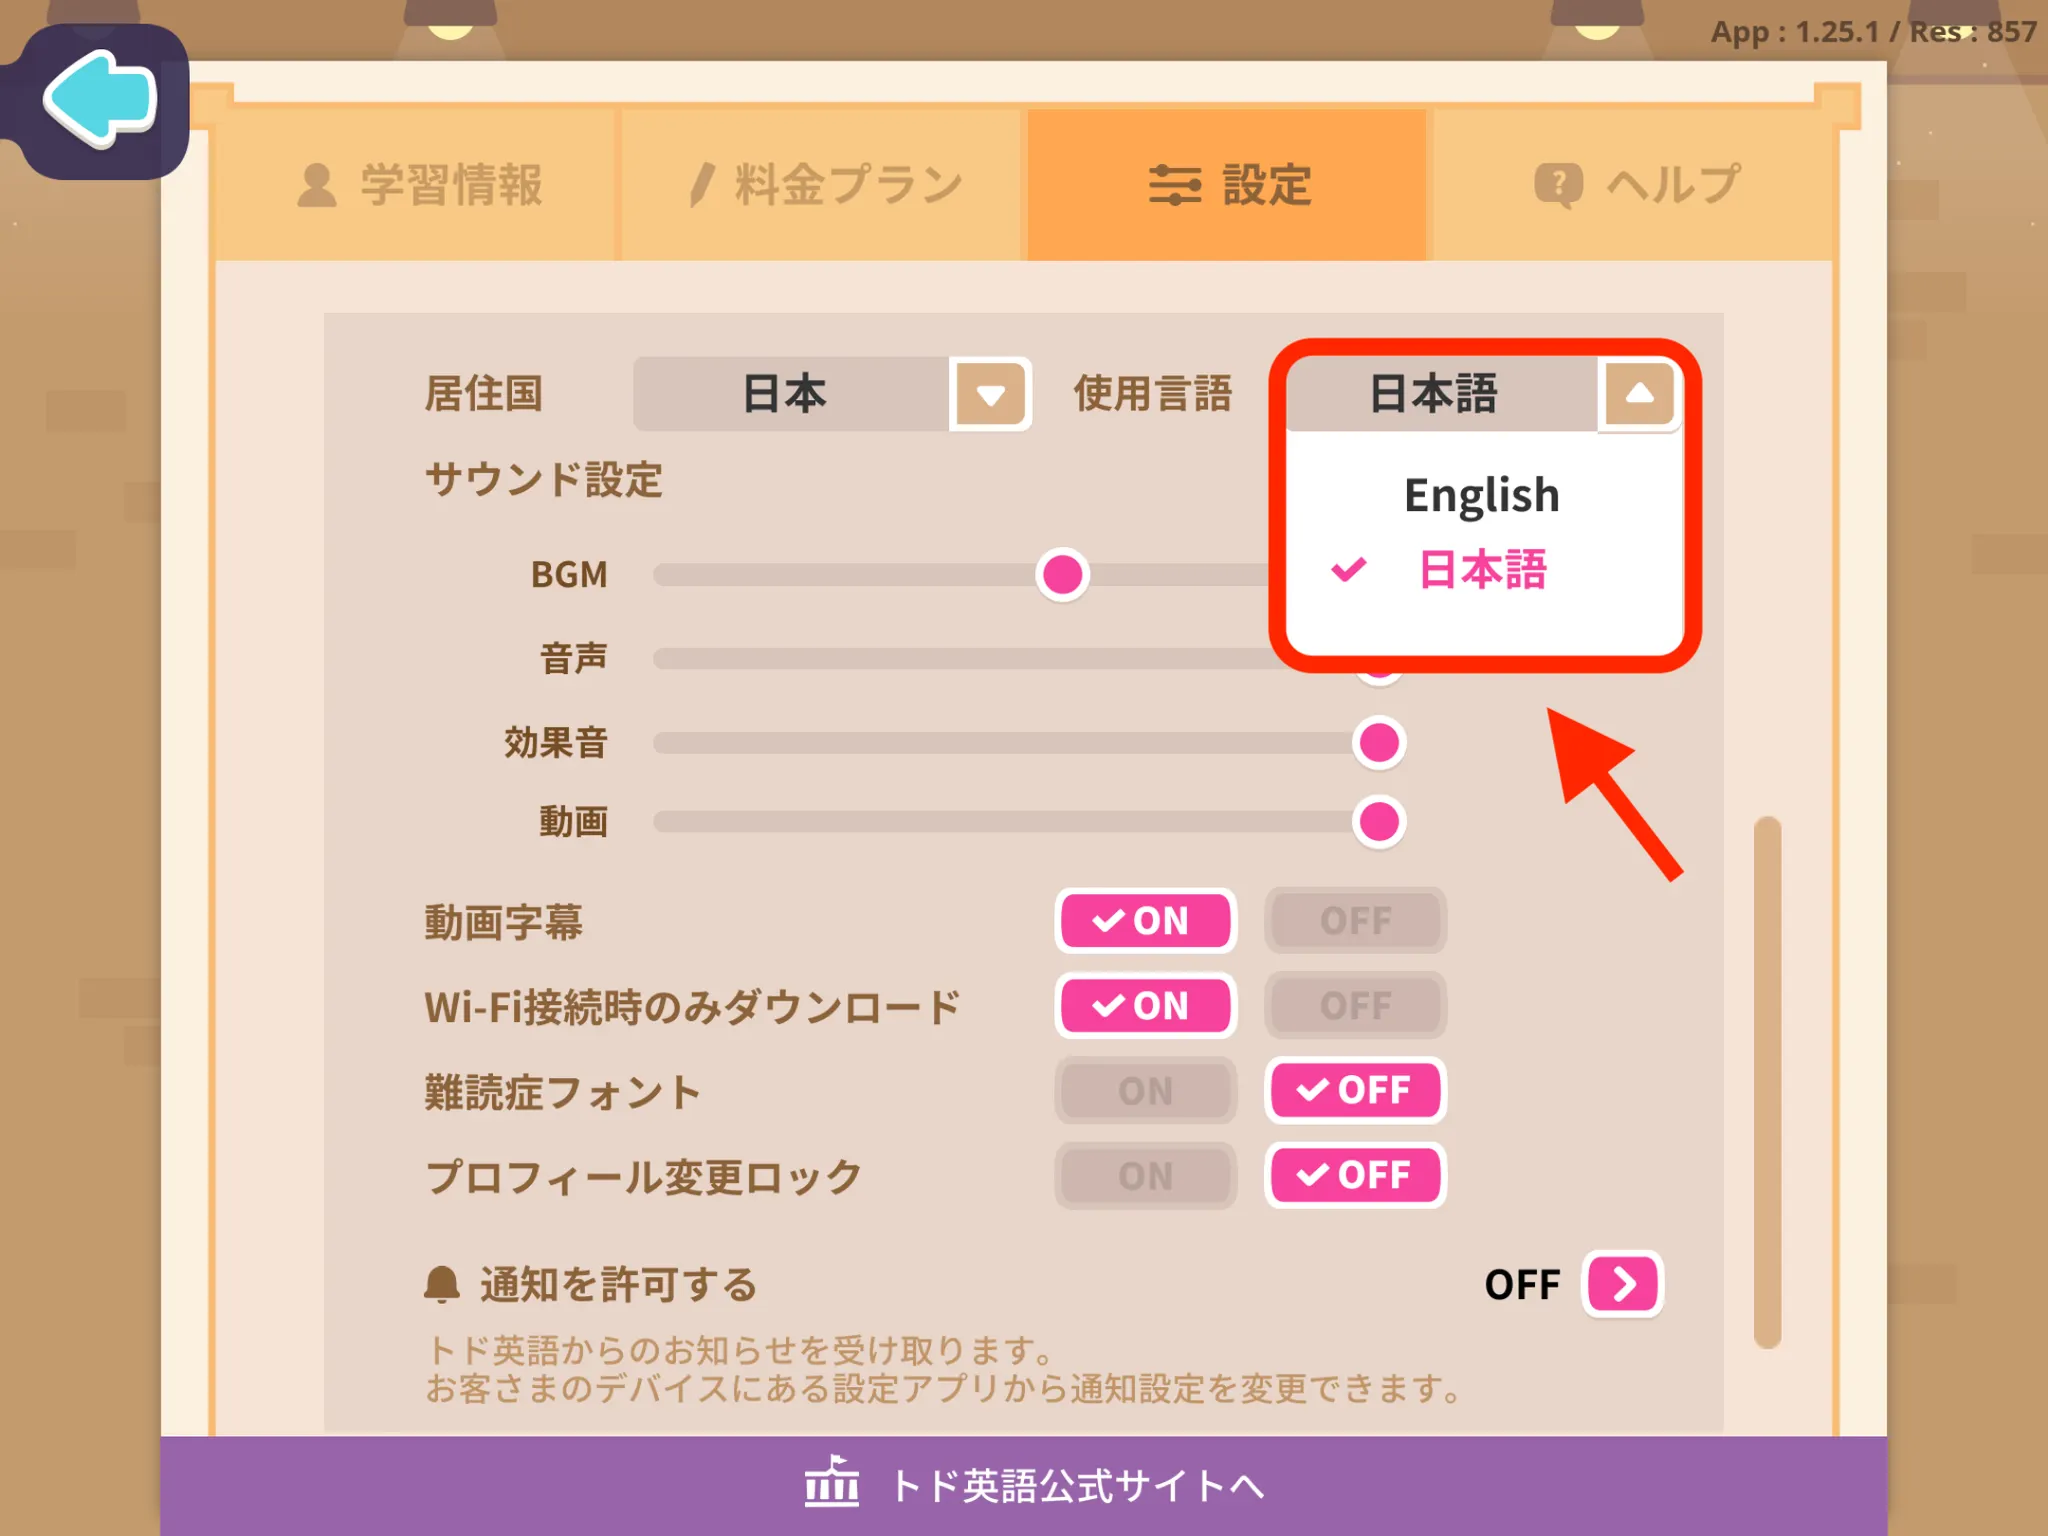Click the BGM volume slider knob
Screen dimensions: 2048x1536
(1062, 575)
